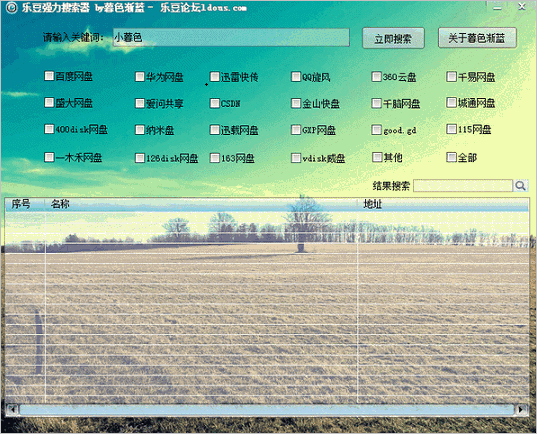Toggle the vdisk威盘 checkbox
The width and height of the screenshot is (537, 434).
click(x=296, y=158)
